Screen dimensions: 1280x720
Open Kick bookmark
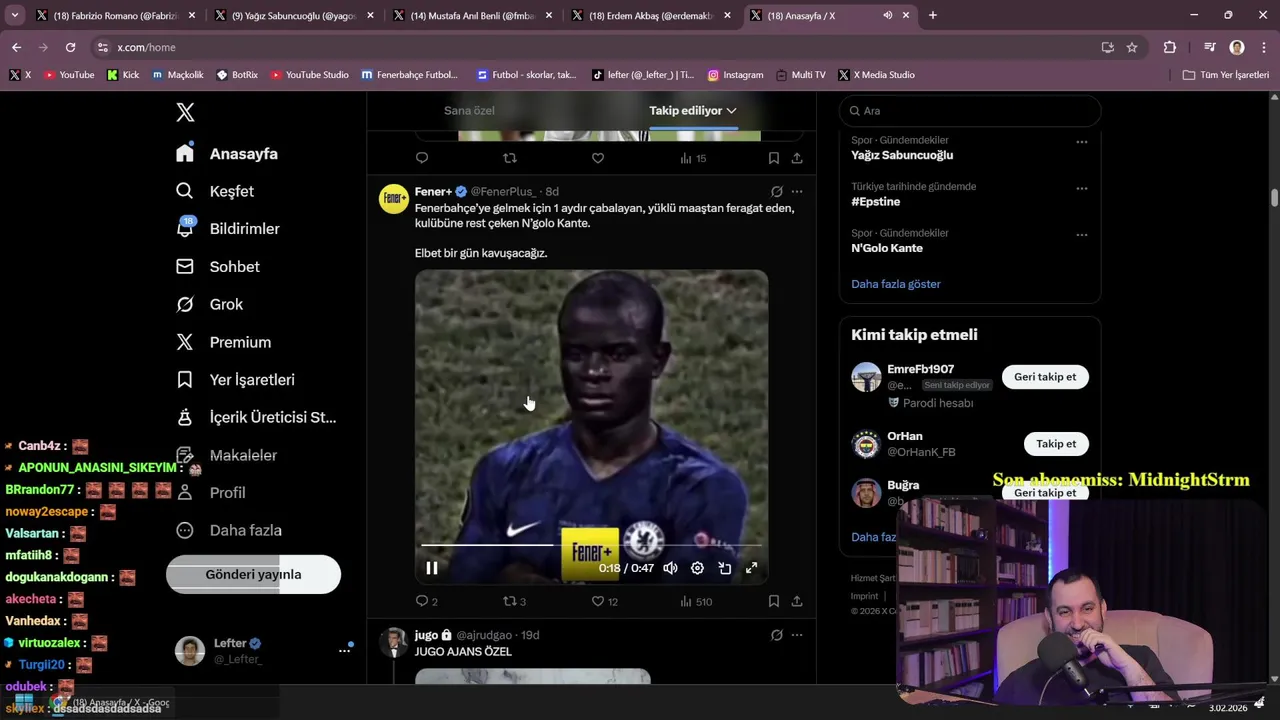(123, 75)
